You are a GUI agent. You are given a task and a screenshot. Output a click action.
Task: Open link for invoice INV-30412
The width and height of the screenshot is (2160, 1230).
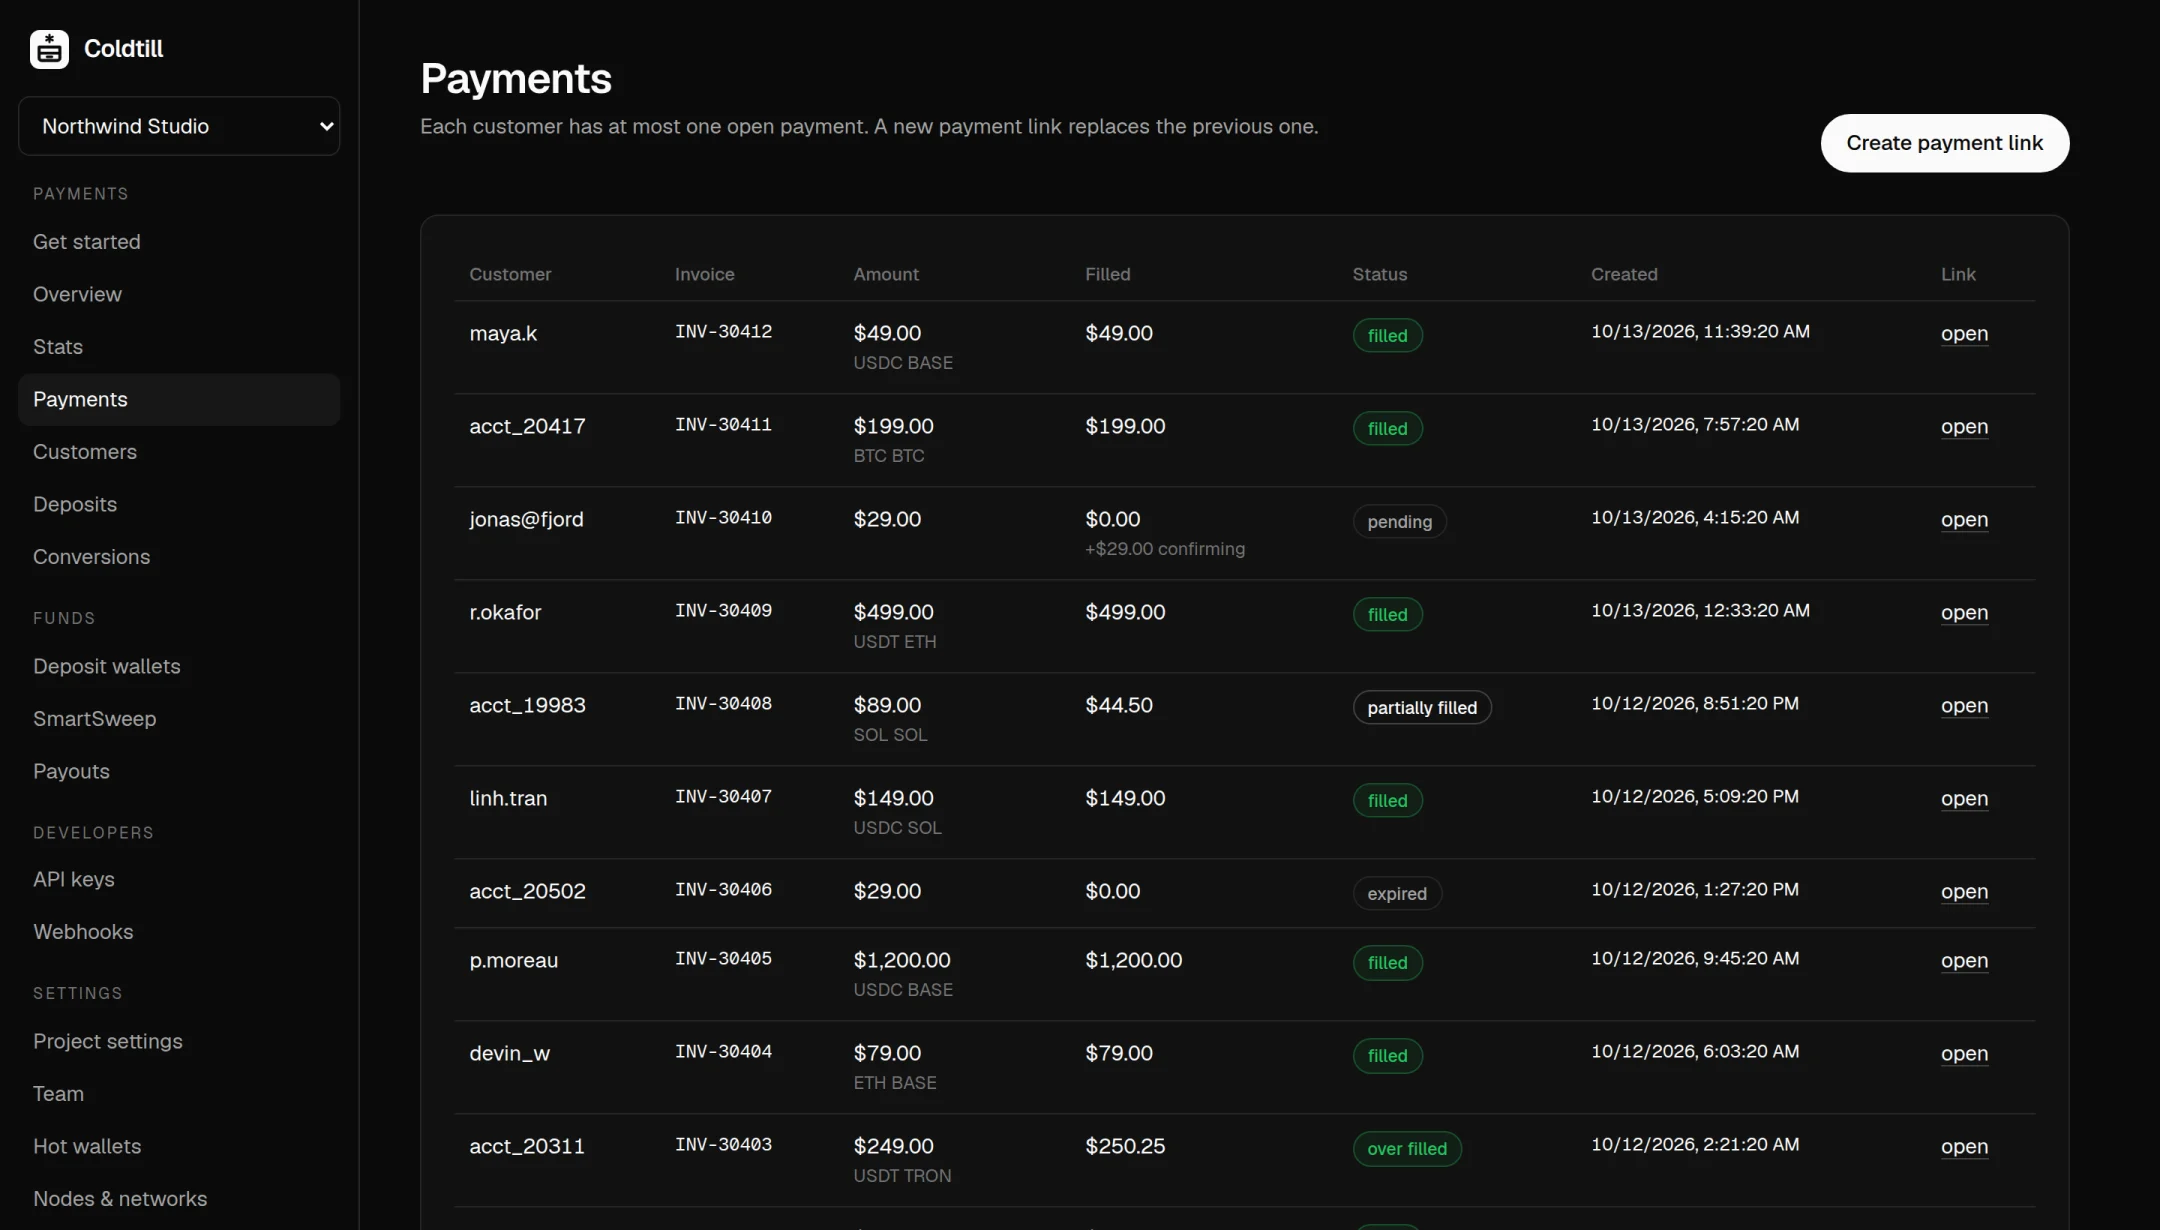(x=1964, y=334)
